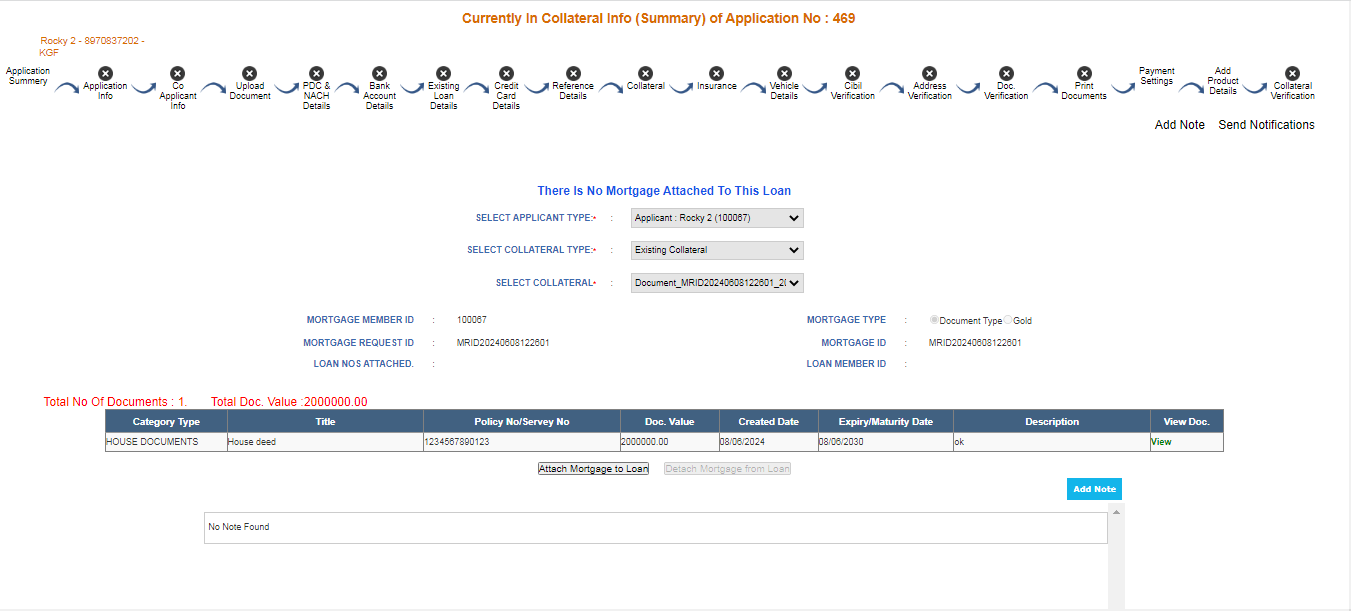This screenshot has width=1351, height=611.
Task: Select the Gold mortgage type radio button
Action: click(x=1008, y=321)
